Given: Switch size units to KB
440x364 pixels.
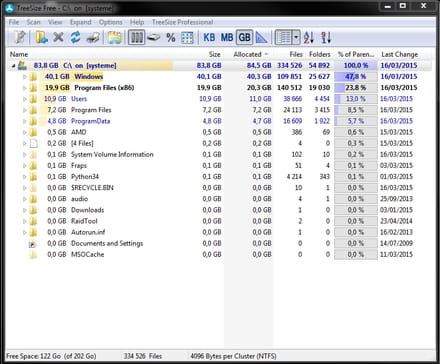Looking at the screenshot, I should (x=209, y=37).
